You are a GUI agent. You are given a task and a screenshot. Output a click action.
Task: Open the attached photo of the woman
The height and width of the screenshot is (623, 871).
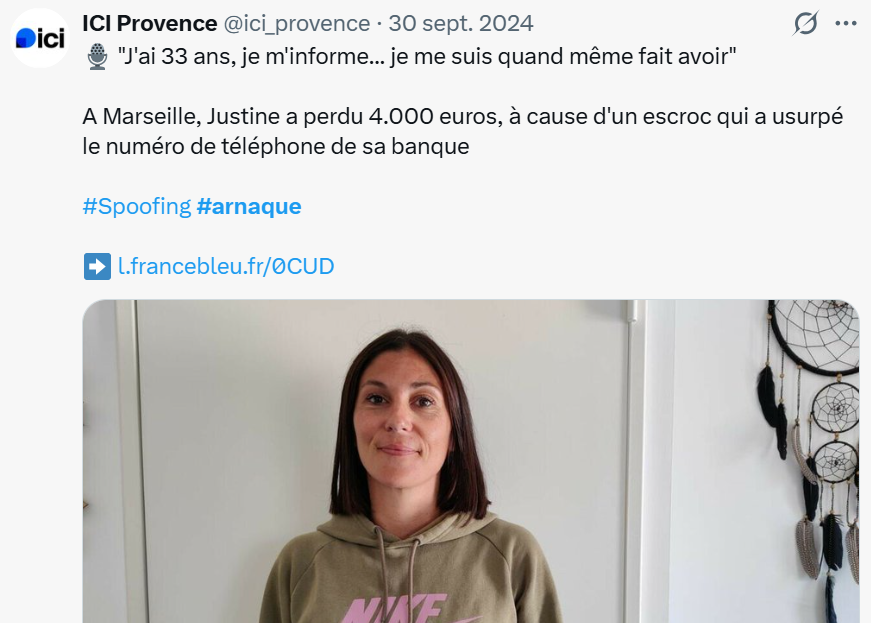pos(471,461)
